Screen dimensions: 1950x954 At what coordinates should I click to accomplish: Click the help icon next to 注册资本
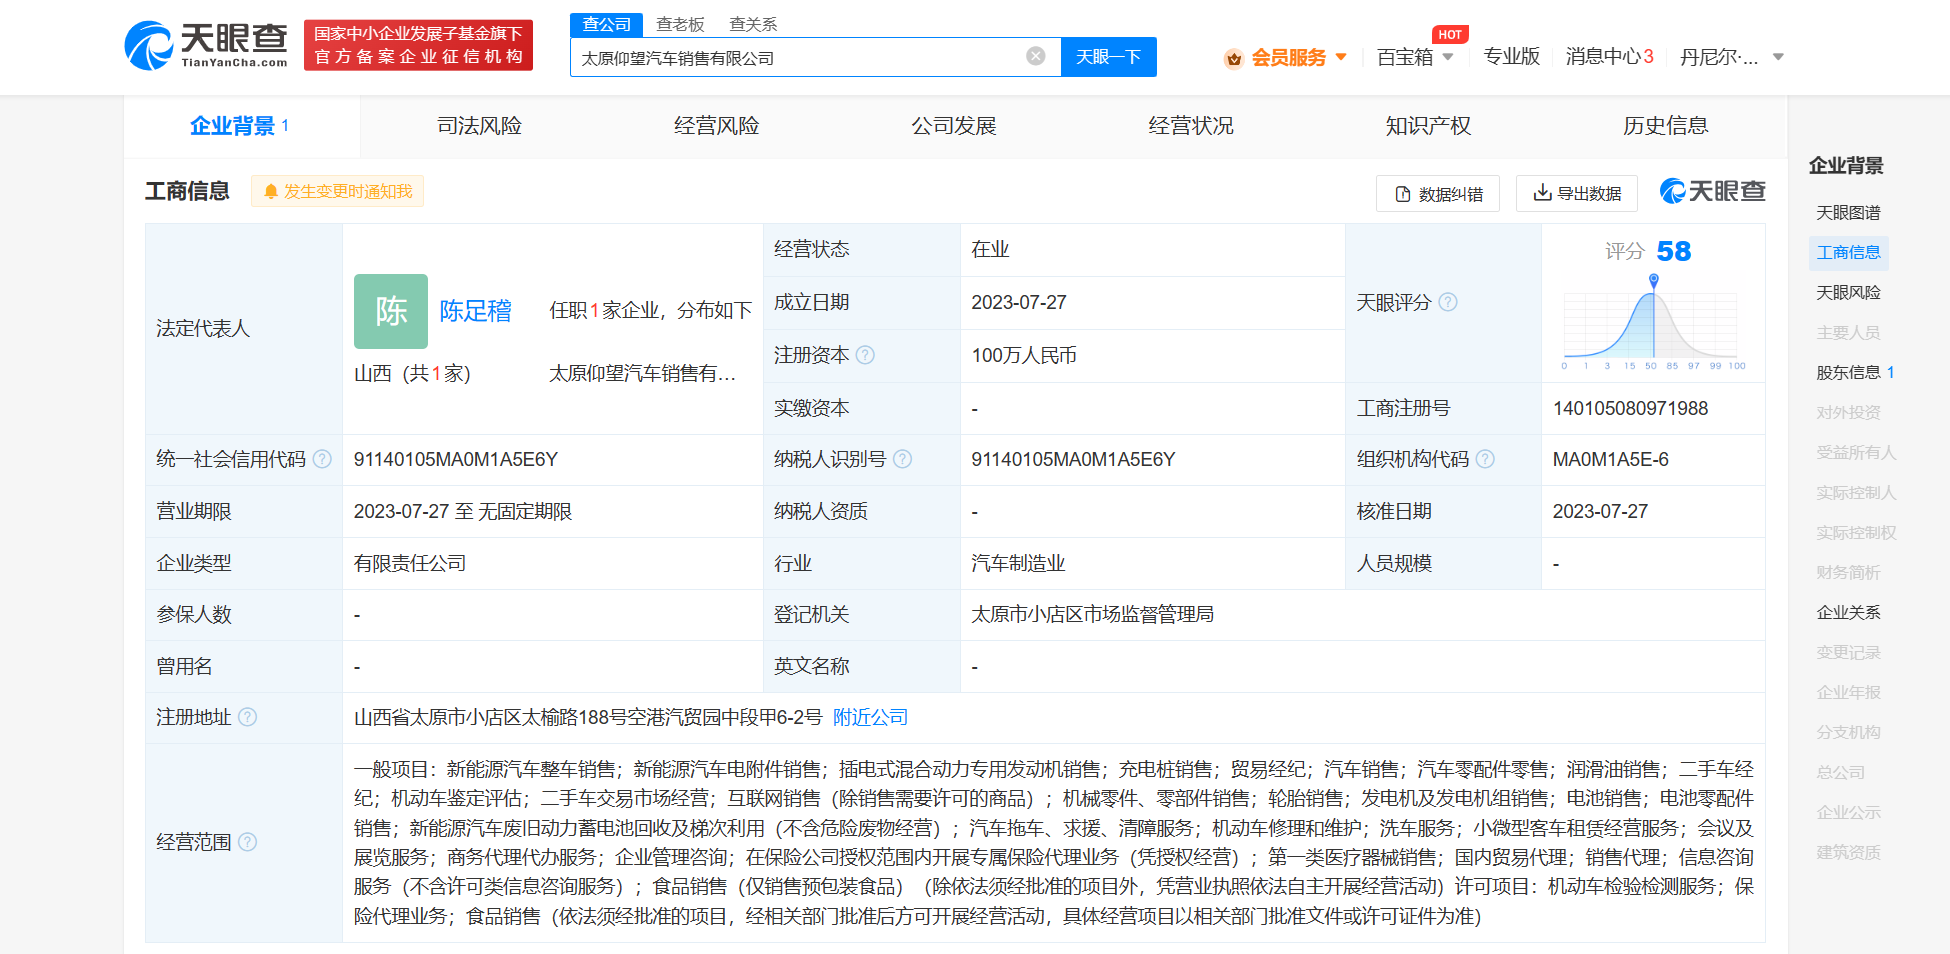click(866, 354)
